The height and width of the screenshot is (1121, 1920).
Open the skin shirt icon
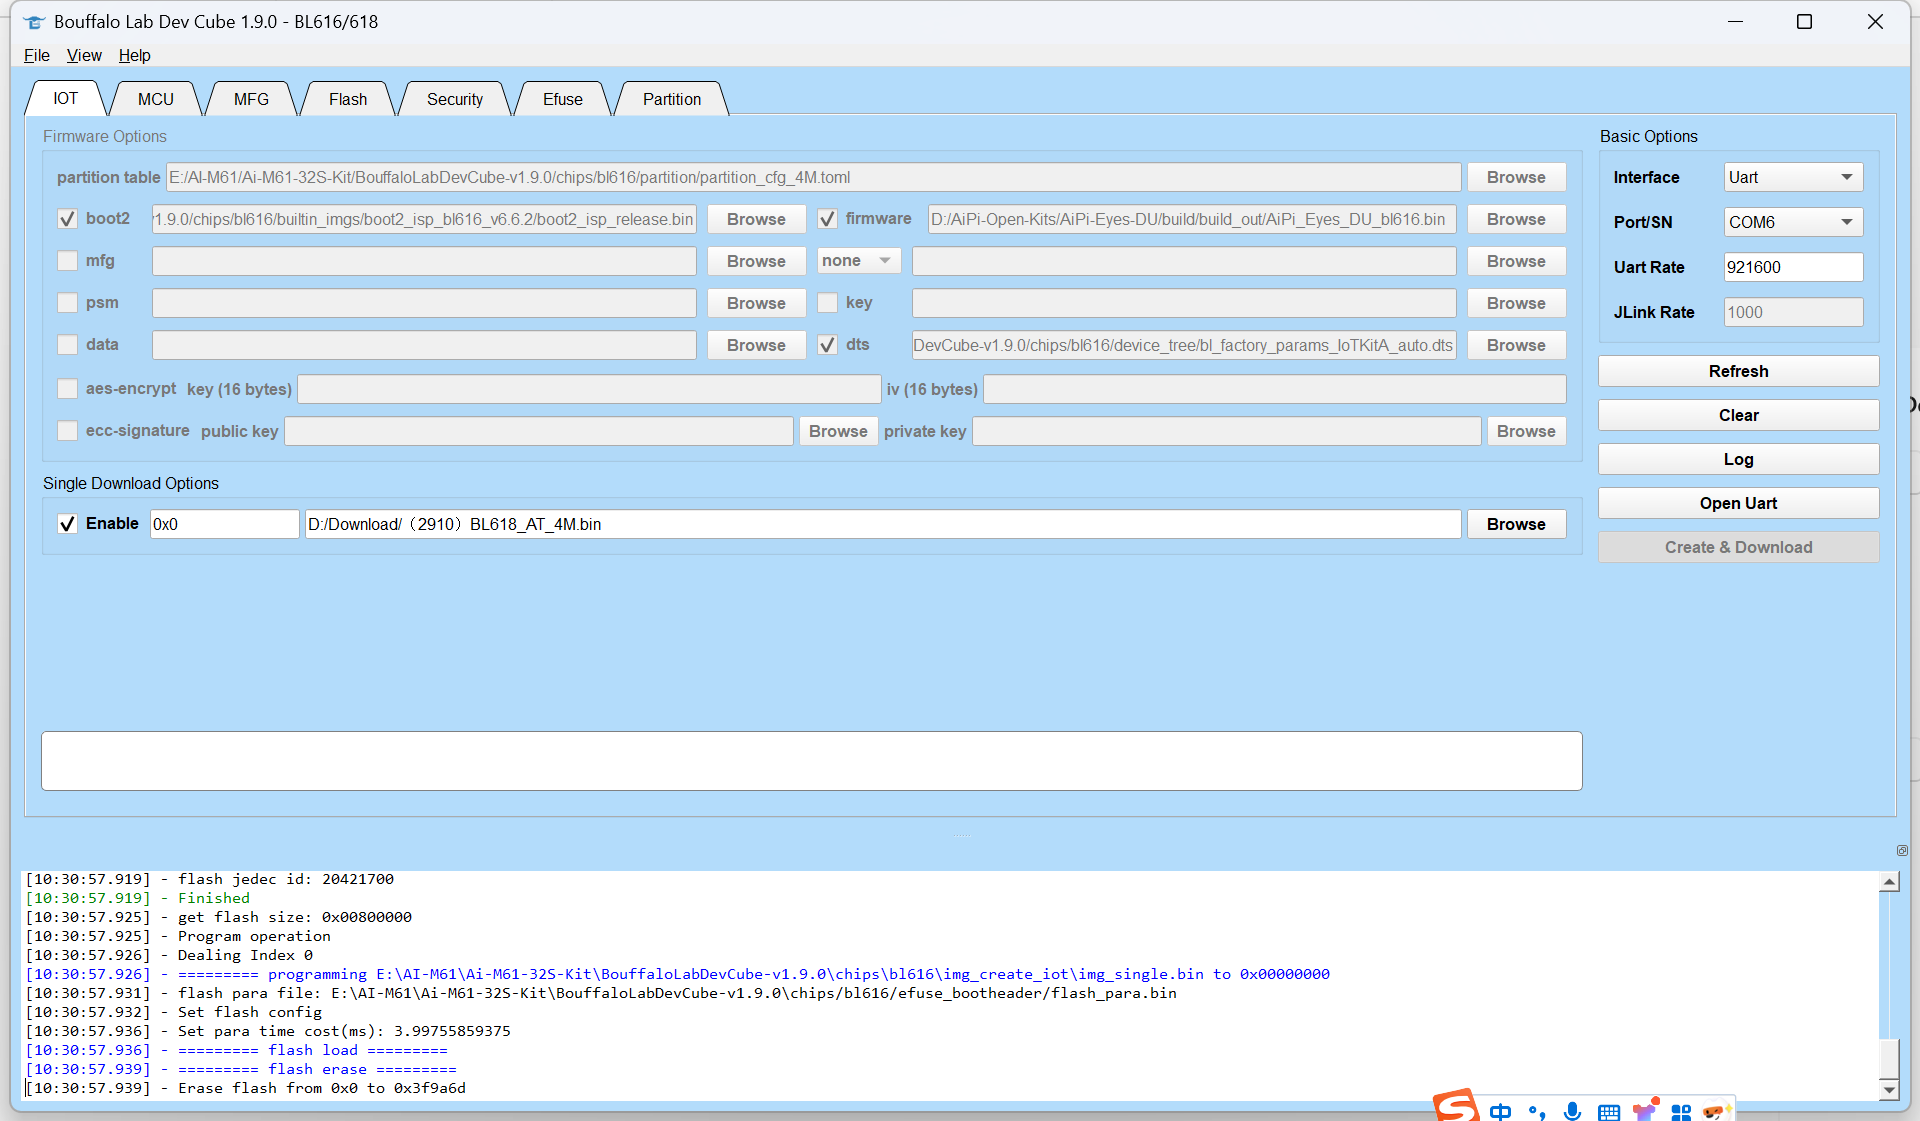point(1645,1110)
